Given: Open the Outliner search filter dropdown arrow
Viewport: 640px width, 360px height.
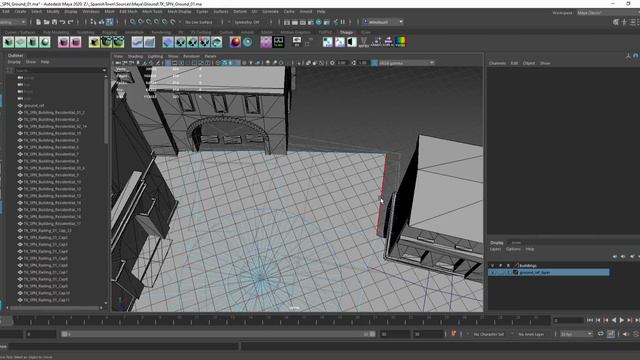Looking at the screenshot, I should [104, 70].
